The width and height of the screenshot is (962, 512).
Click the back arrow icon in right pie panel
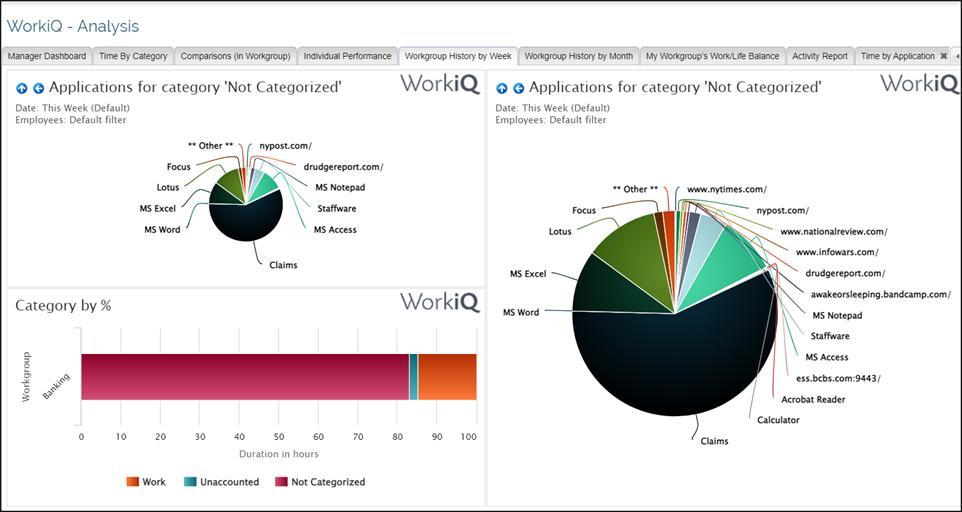pos(518,89)
